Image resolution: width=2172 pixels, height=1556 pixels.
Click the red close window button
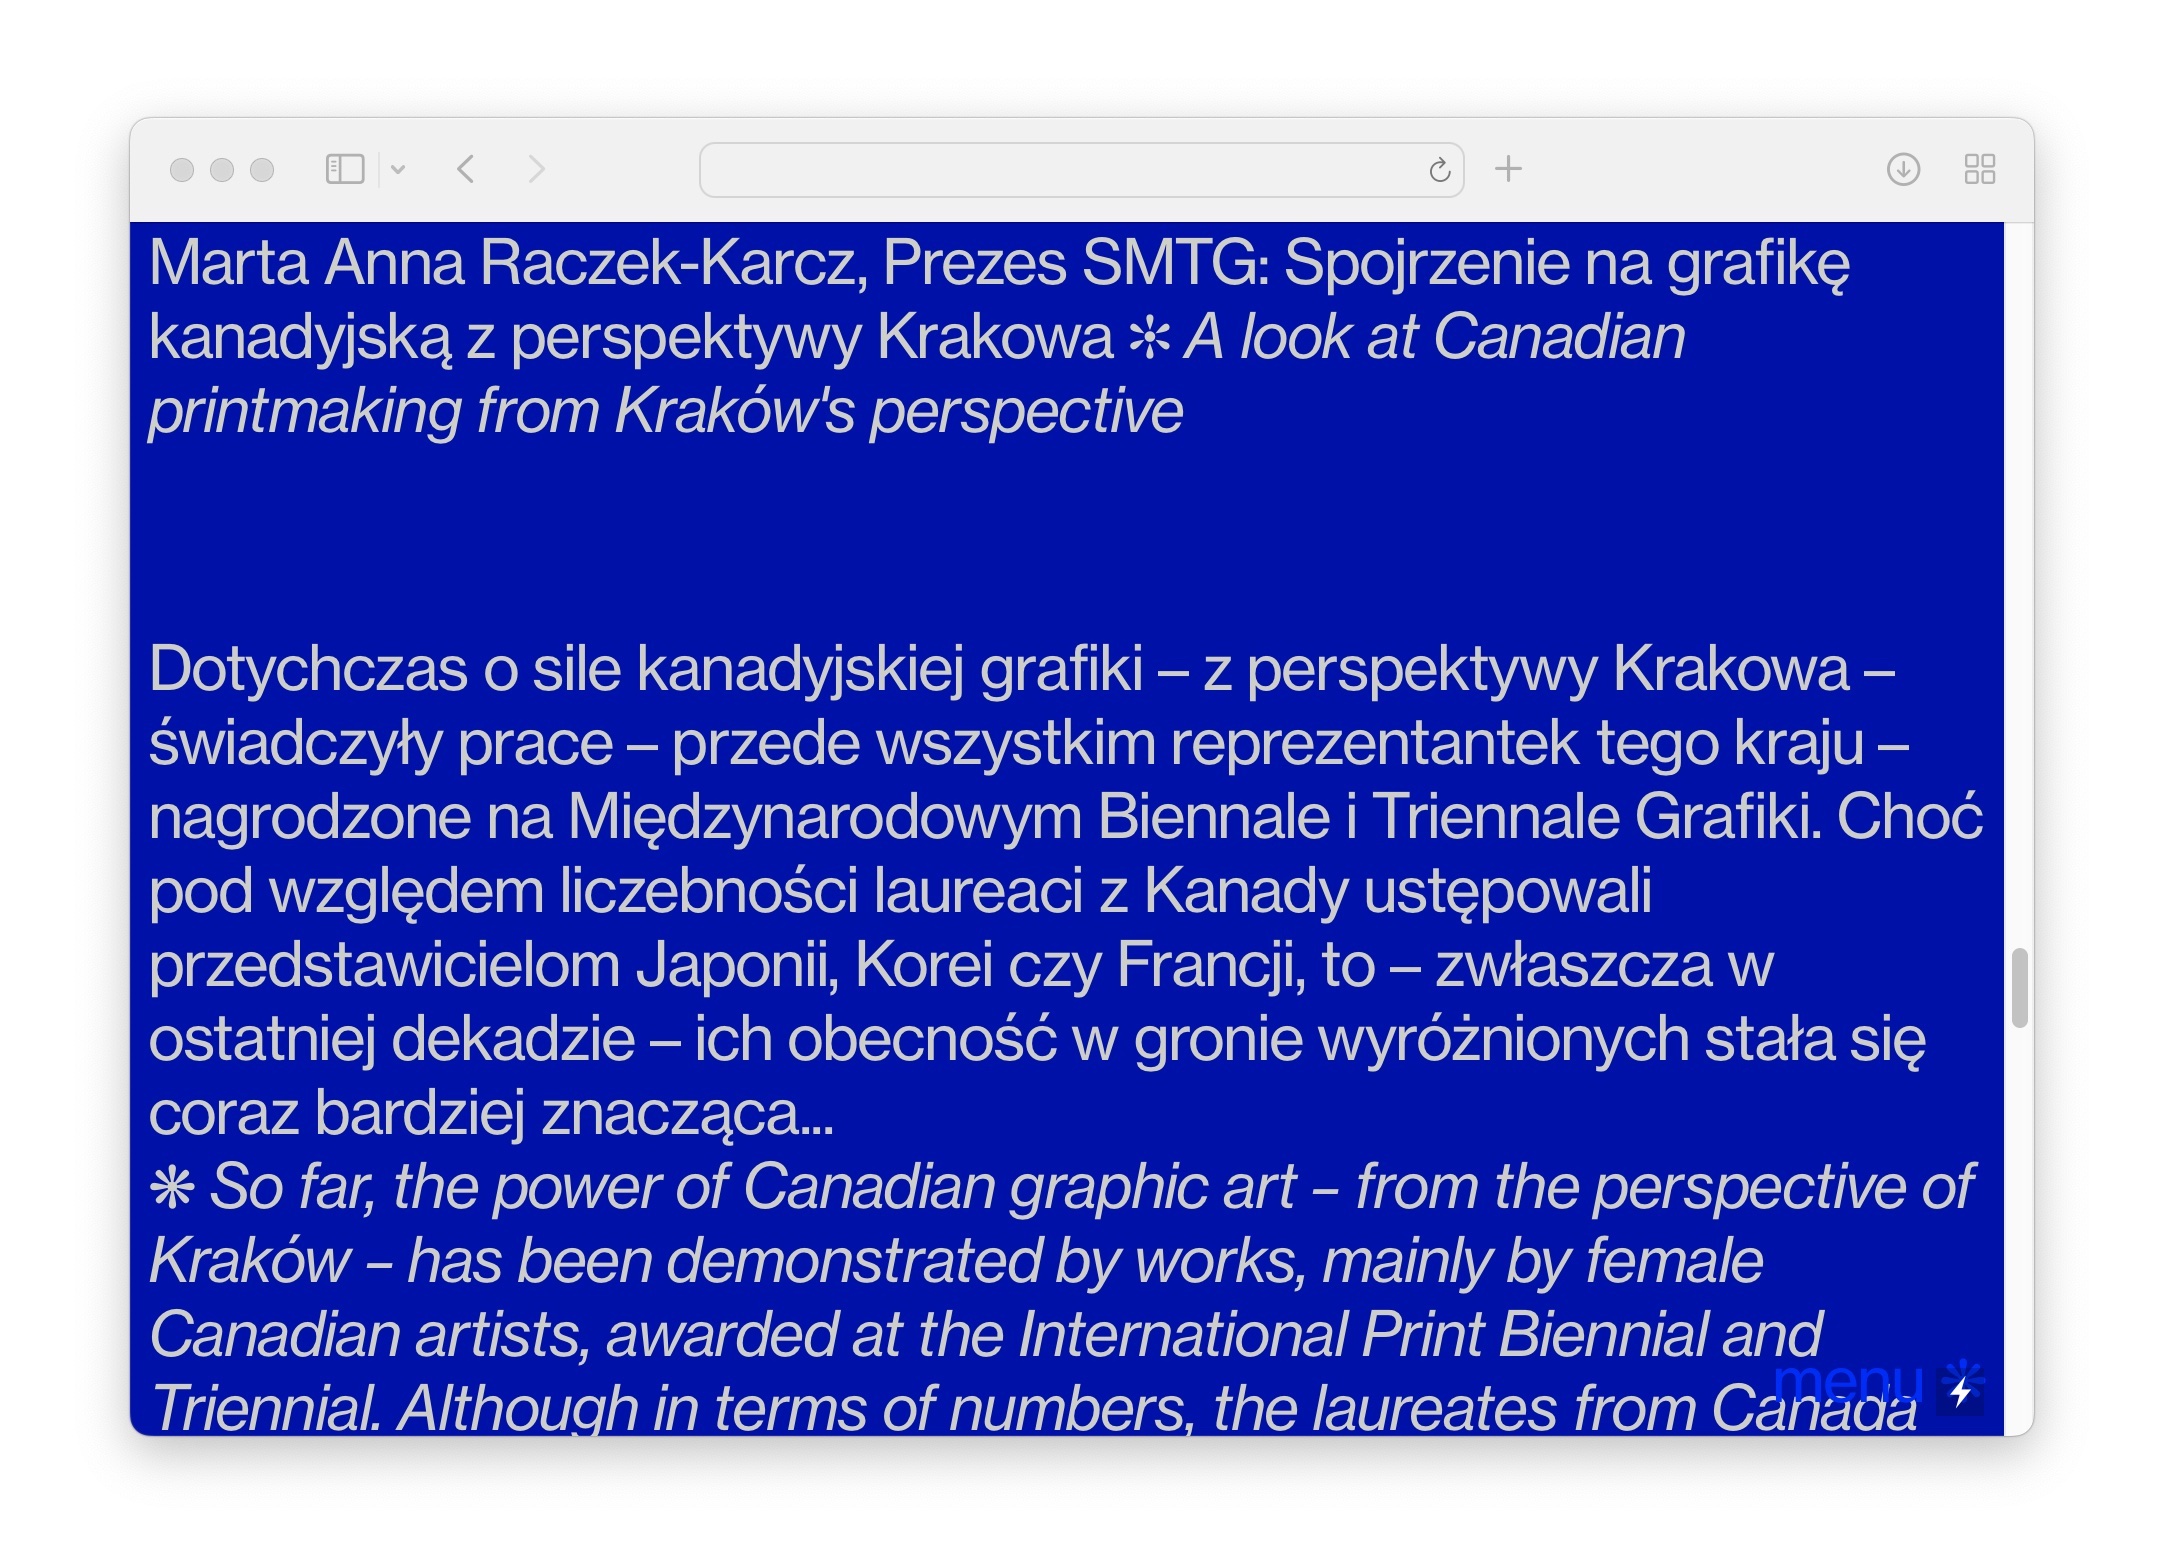[x=182, y=170]
